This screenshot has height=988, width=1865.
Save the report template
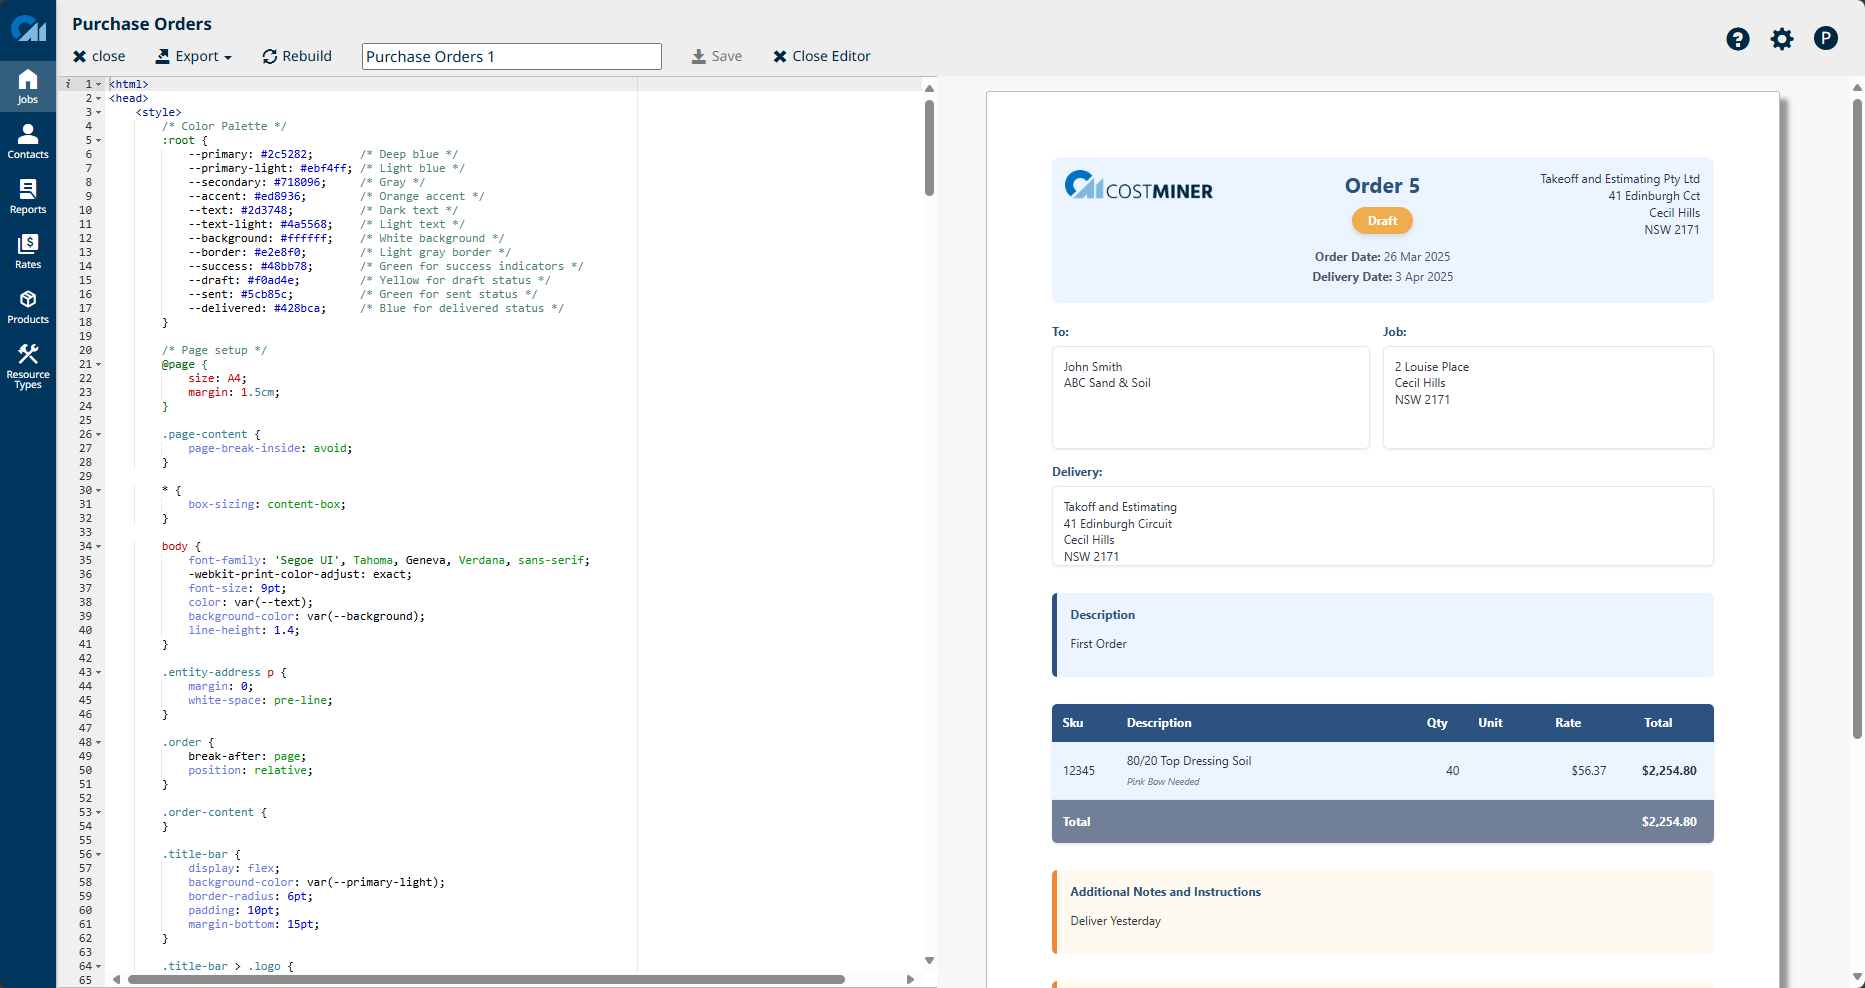(717, 56)
